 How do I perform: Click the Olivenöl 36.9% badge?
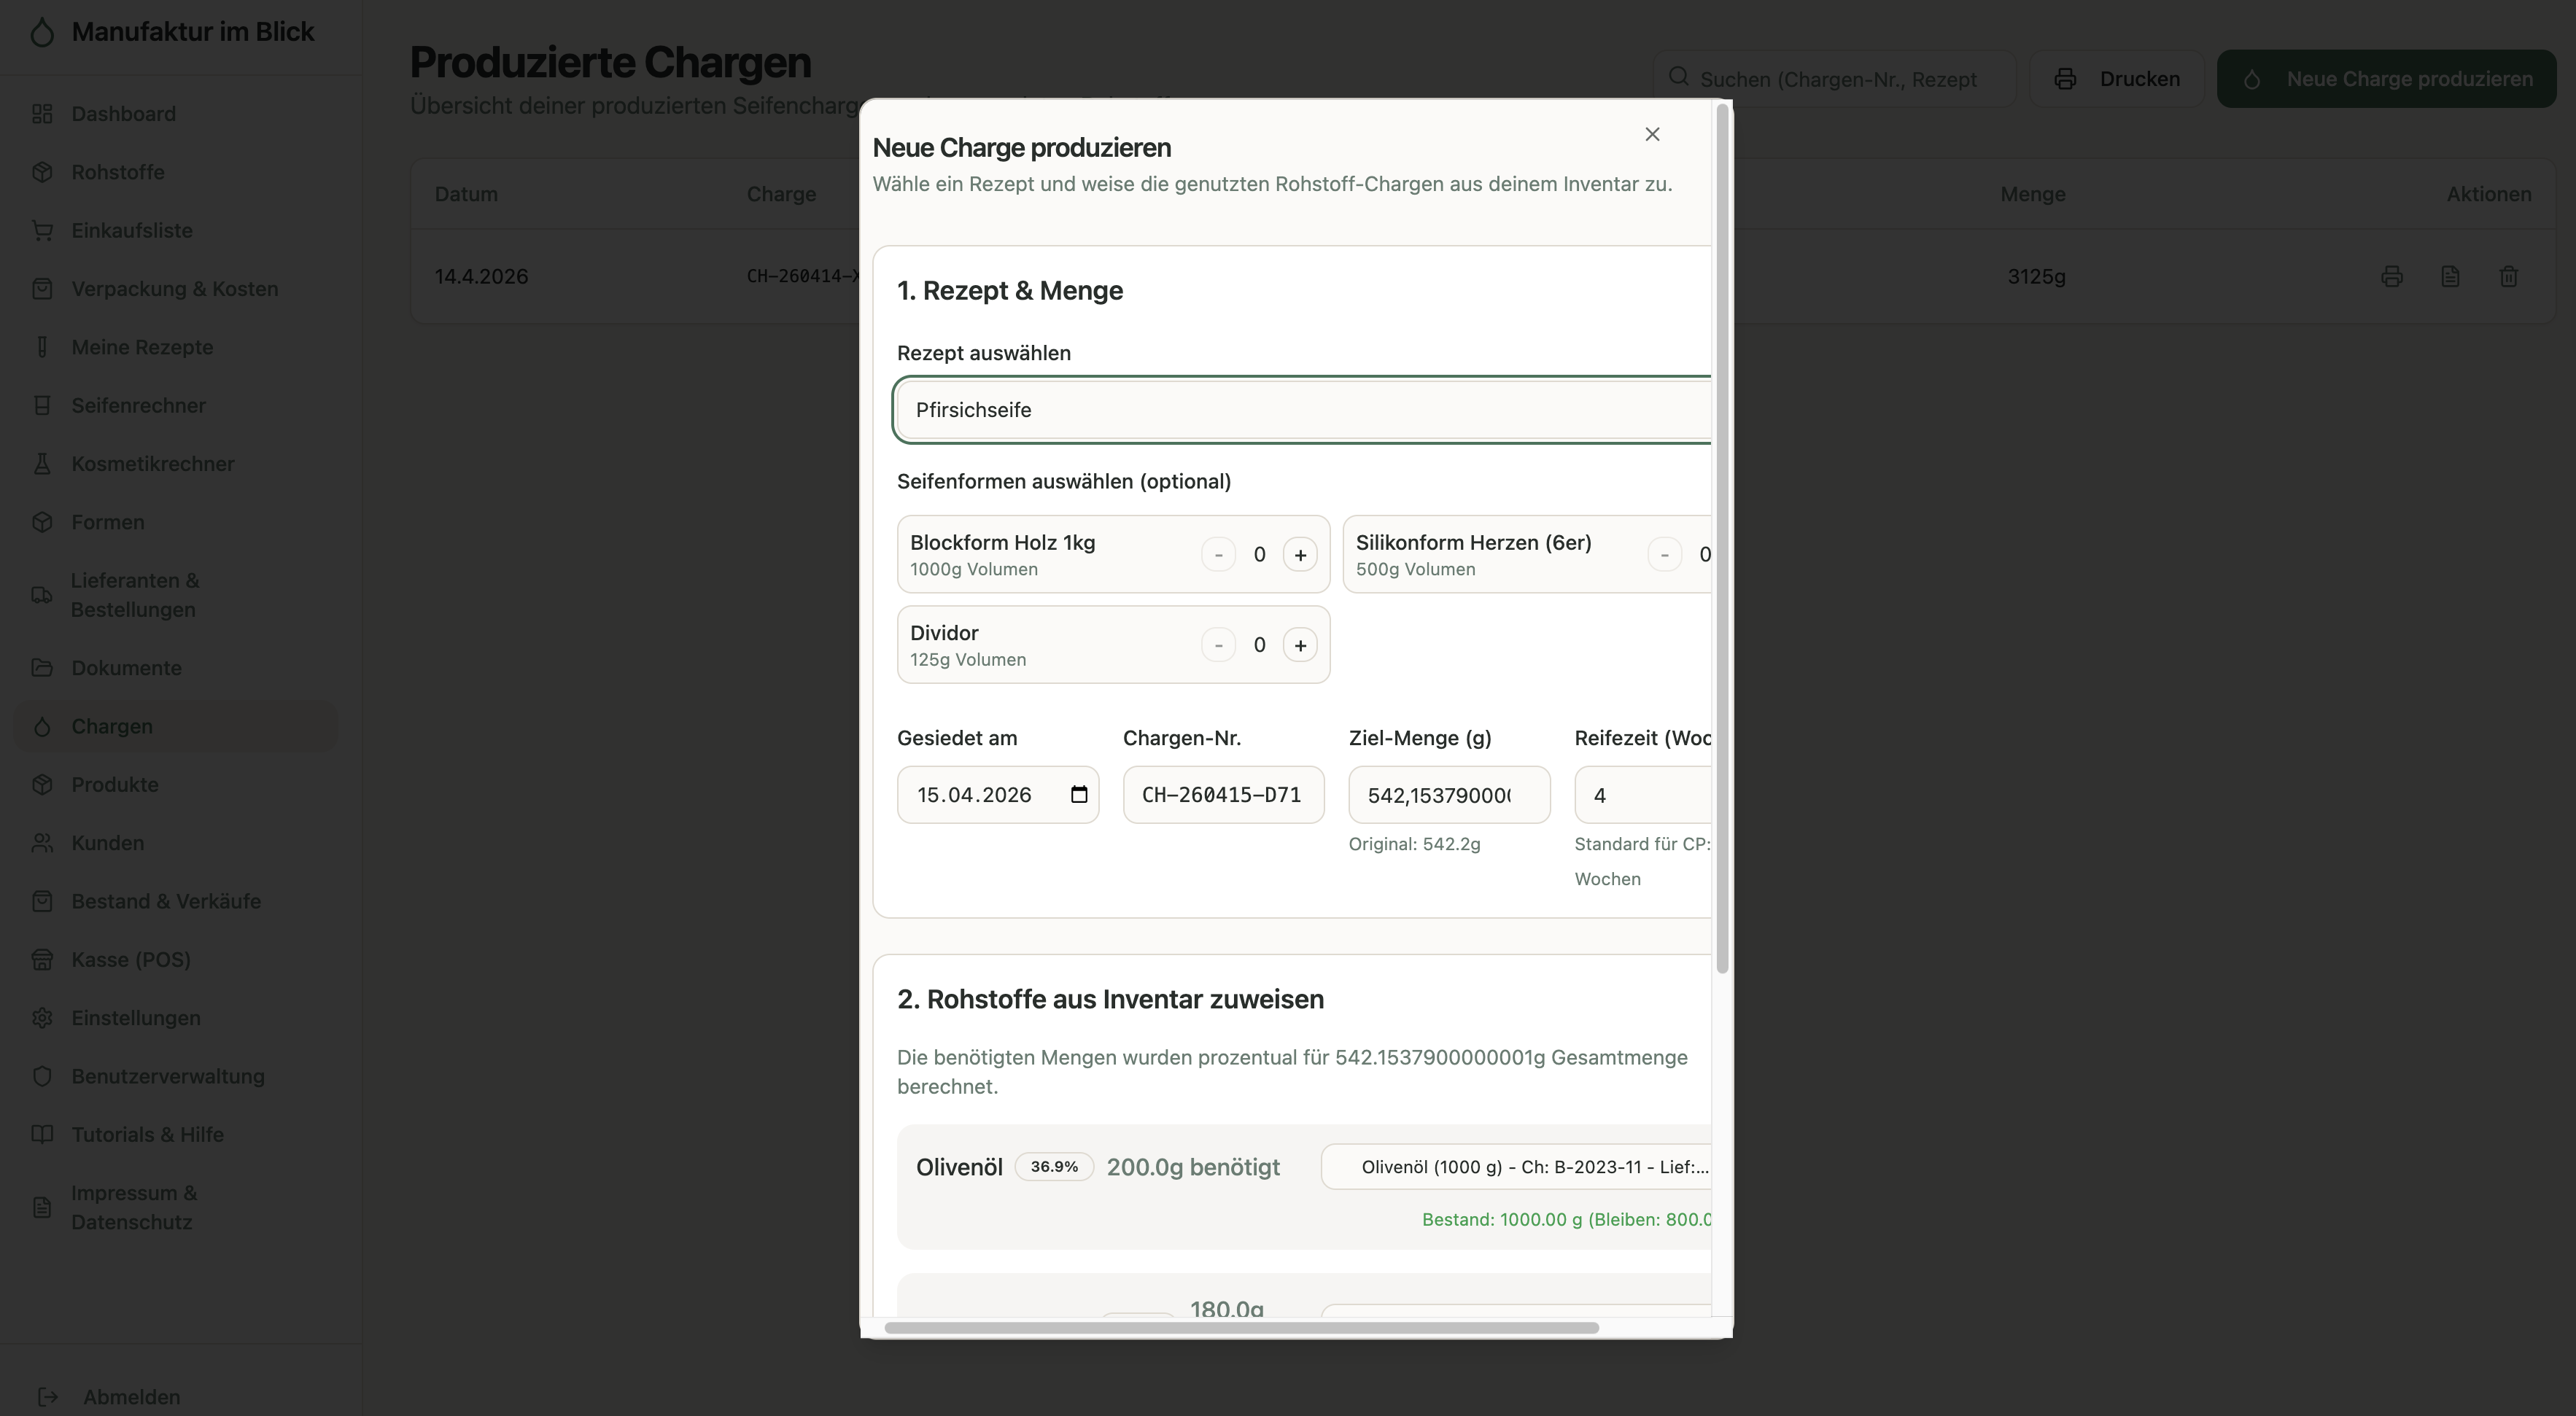(x=1054, y=1167)
